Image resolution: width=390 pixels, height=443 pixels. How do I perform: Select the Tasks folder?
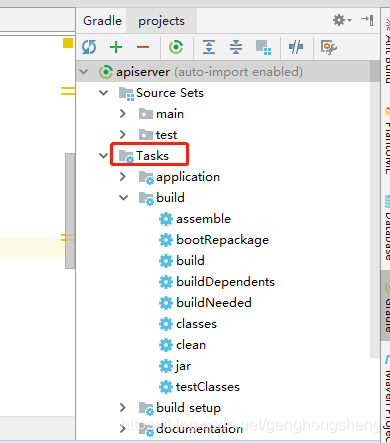144,156
